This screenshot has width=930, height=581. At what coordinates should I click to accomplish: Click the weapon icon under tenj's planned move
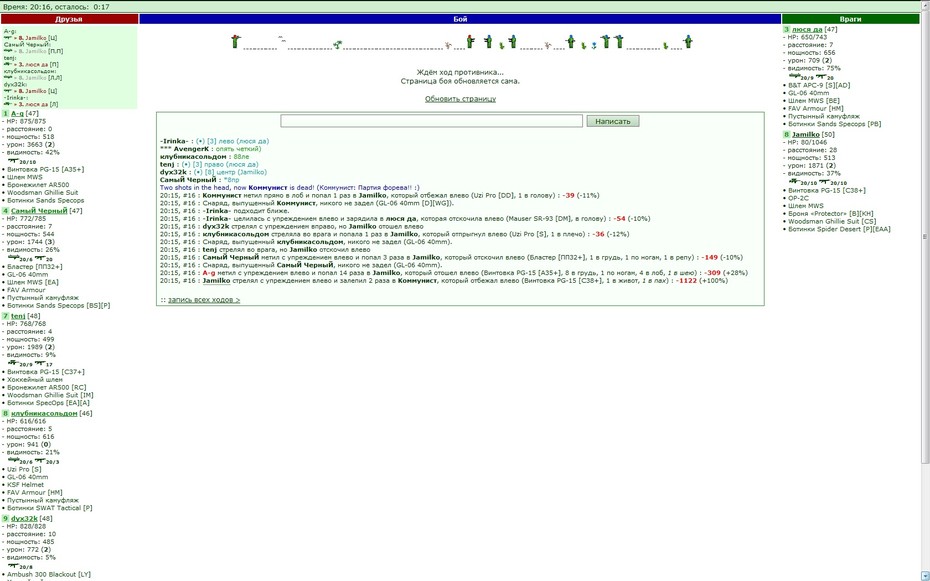7,64
